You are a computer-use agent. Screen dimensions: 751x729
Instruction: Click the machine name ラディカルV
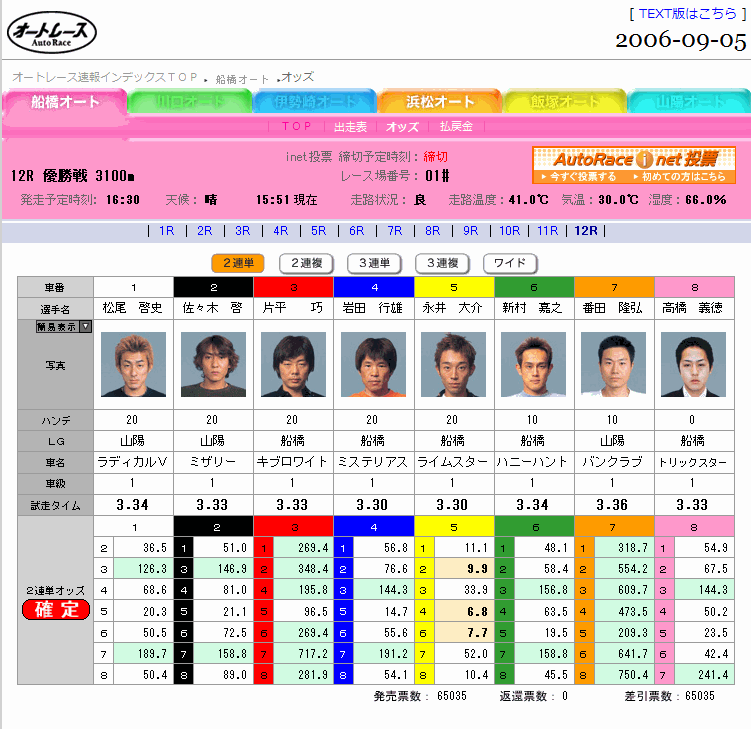(133, 462)
